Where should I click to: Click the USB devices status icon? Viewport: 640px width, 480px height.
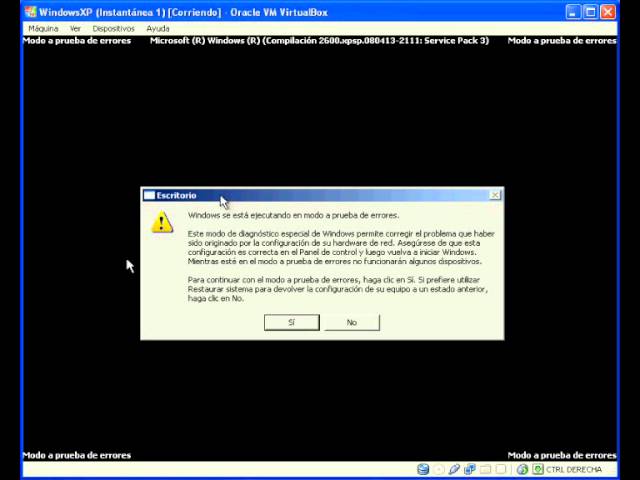[454, 469]
